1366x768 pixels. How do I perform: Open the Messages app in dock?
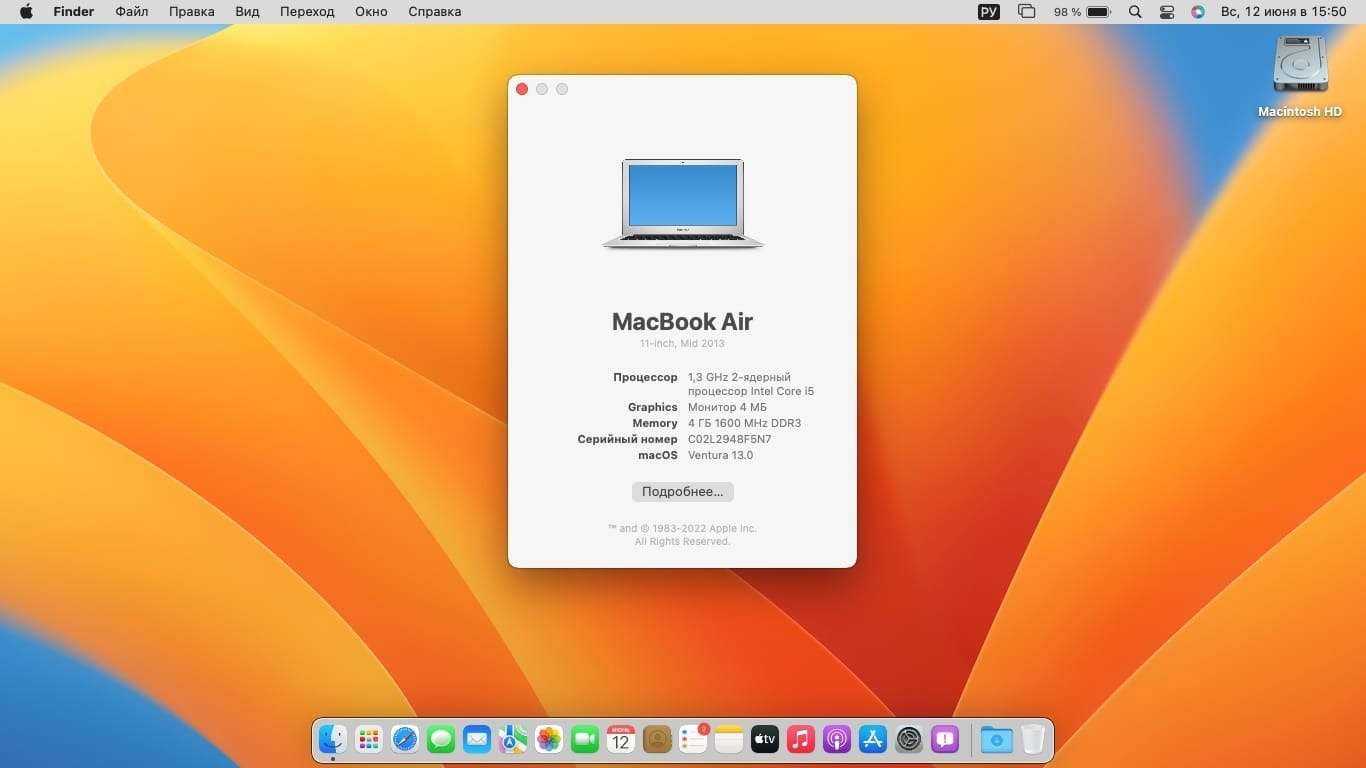[x=441, y=739]
